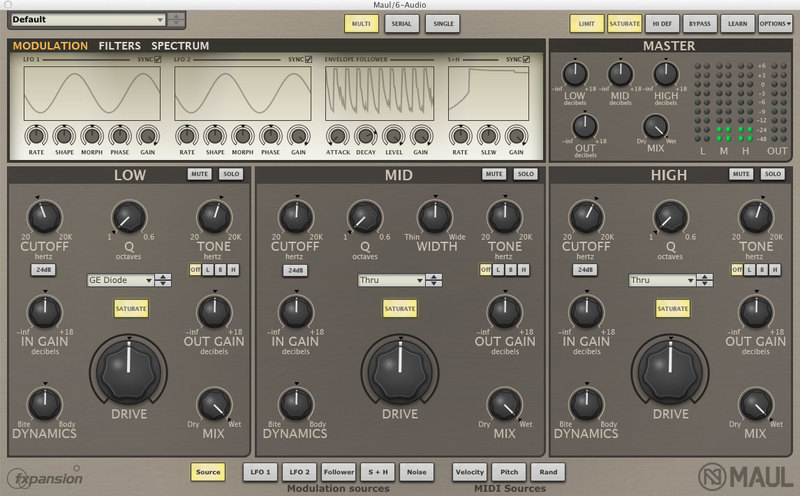800x496 pixels.
Task: Click the MID band WIDTH knob
Action: pos(435,216)
